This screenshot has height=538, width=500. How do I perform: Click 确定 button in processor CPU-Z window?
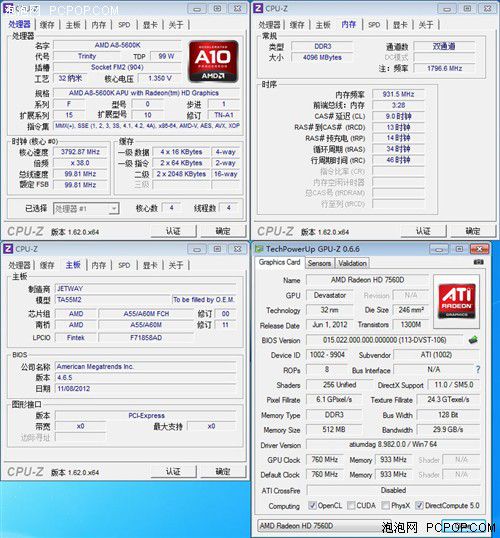(223, 231)
